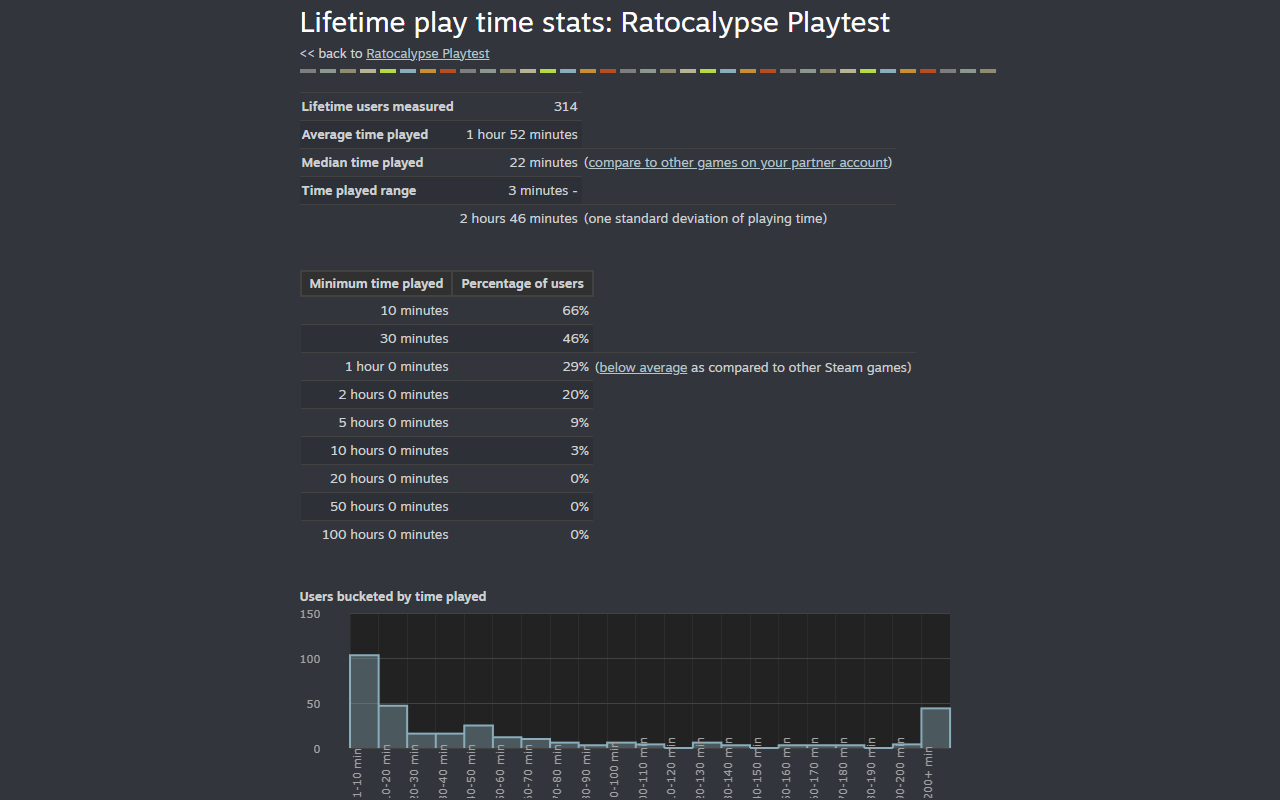This screenshot has height=800, width=1280.
Task: Click the 0% value for 20 hours
Action: pyautogui.click(x=580, y=478)
